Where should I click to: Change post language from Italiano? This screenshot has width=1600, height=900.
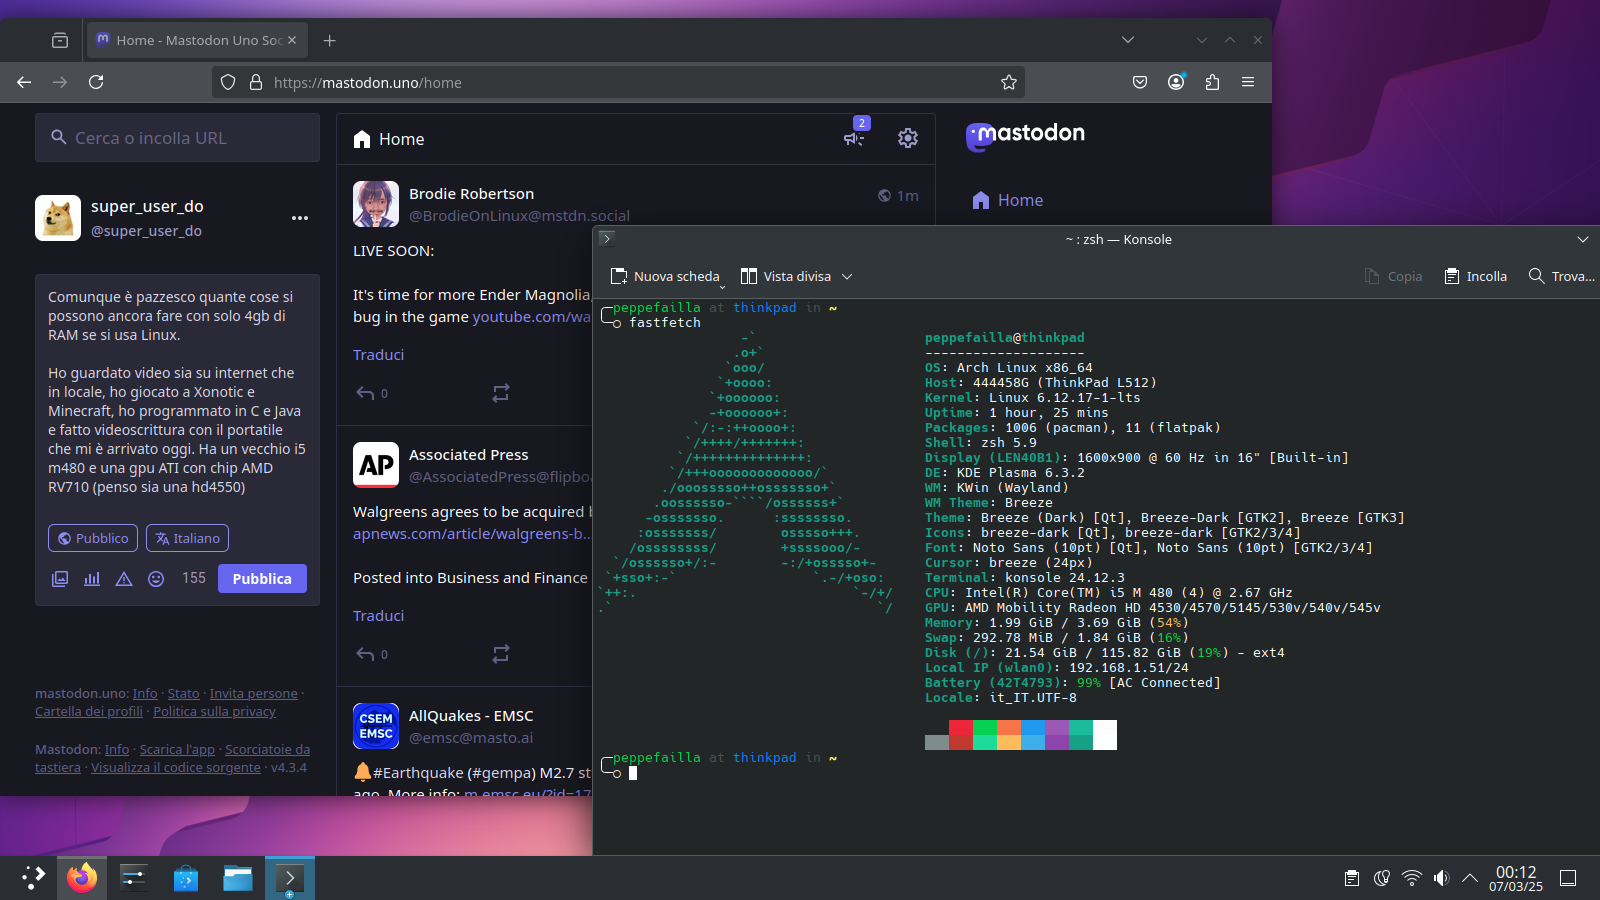coord(187,538)
